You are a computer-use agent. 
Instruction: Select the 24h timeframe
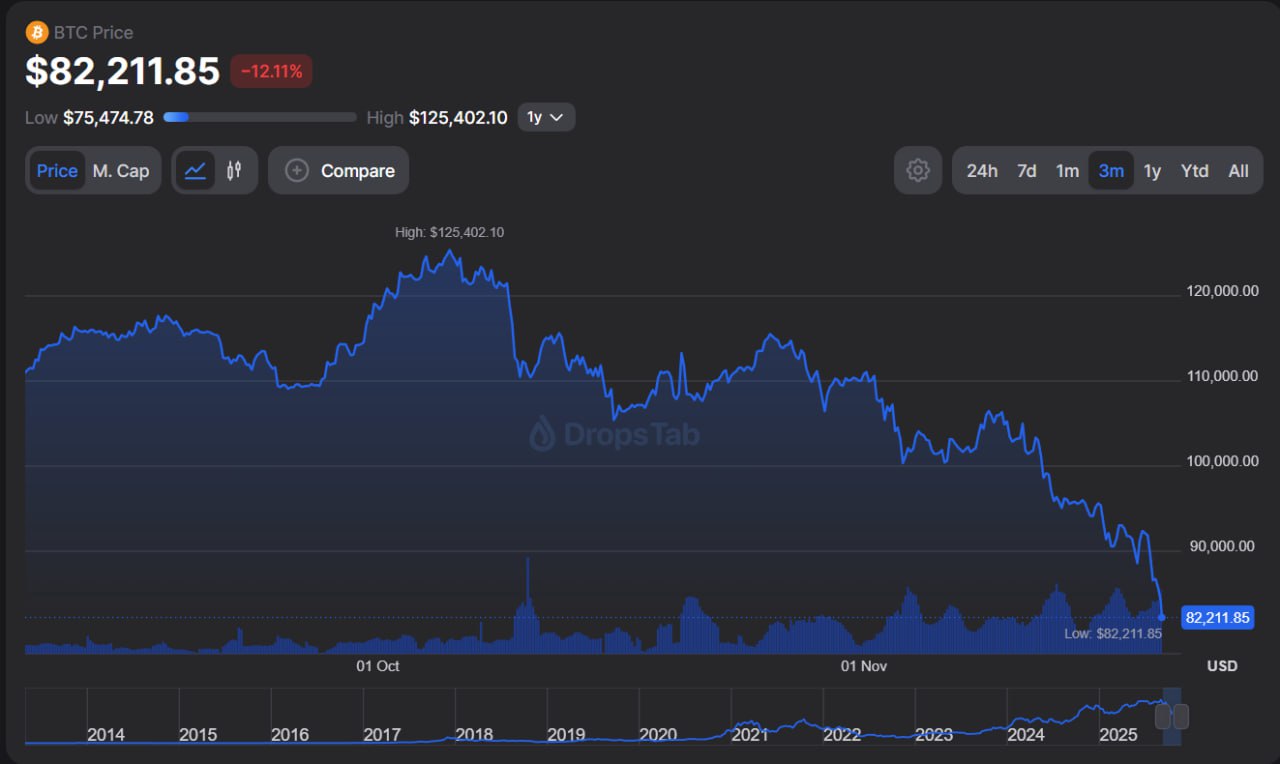pyautogui.click(x=981, y=171)
